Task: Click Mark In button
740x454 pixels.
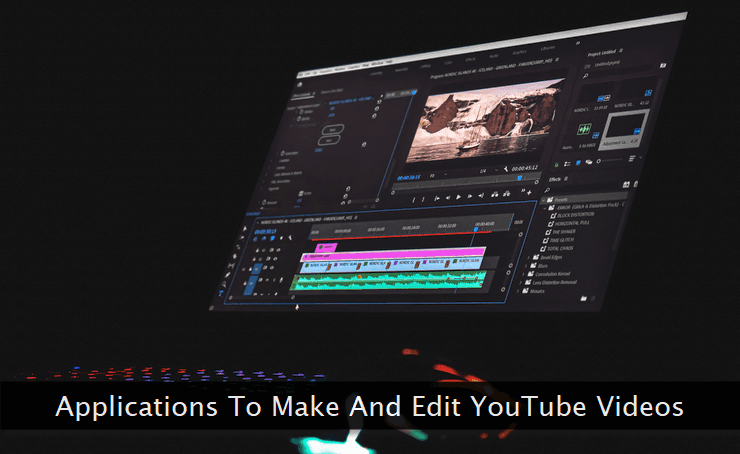Action: point(414,200)
